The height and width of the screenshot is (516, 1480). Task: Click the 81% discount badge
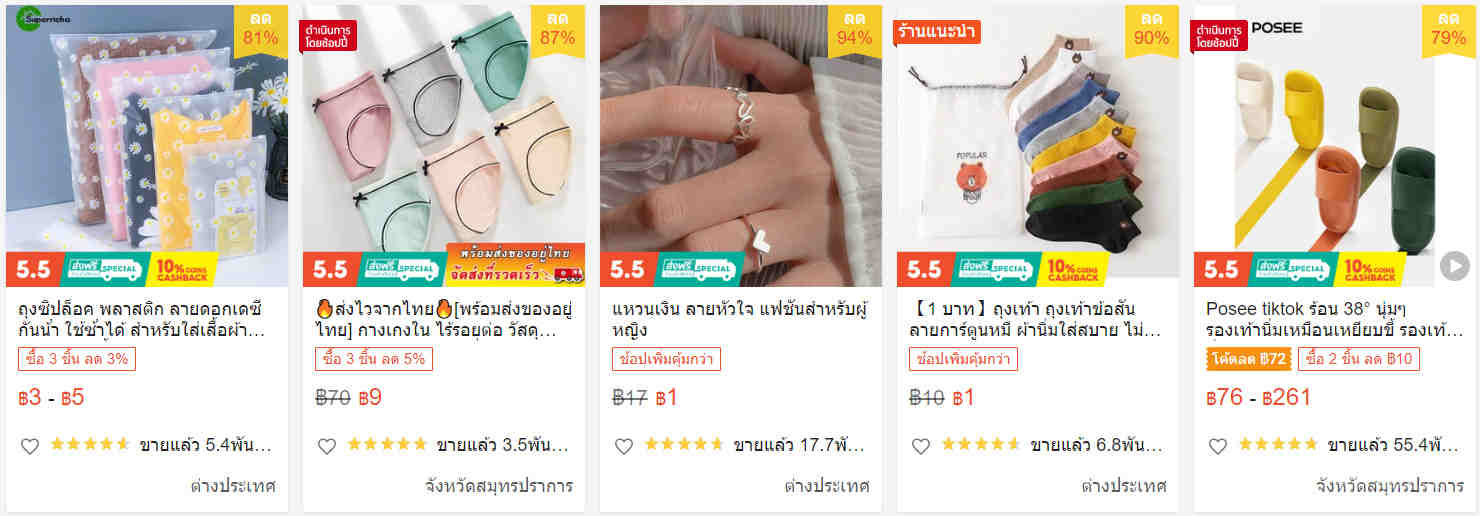click(260, 30)
